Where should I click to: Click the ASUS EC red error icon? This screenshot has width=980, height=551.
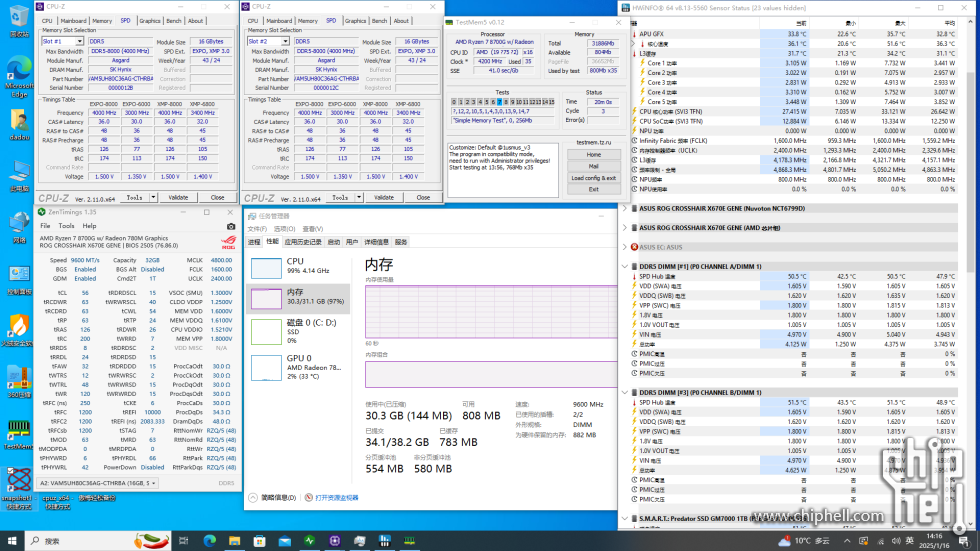tap(634, 247)
